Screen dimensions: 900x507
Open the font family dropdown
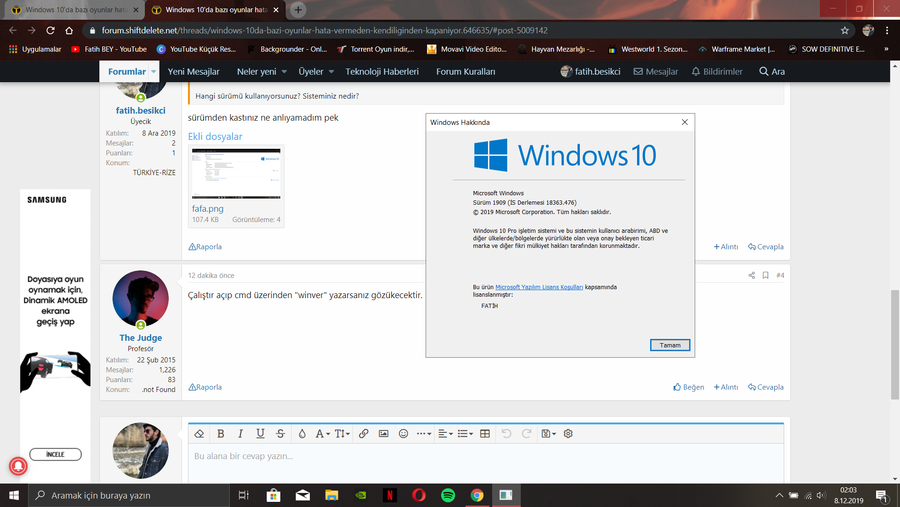coord(323,434)
